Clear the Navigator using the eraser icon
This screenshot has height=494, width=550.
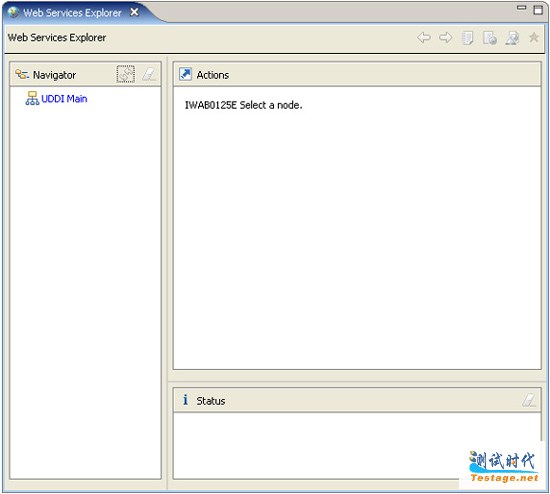pyautogui.click(x=149, y=74)
